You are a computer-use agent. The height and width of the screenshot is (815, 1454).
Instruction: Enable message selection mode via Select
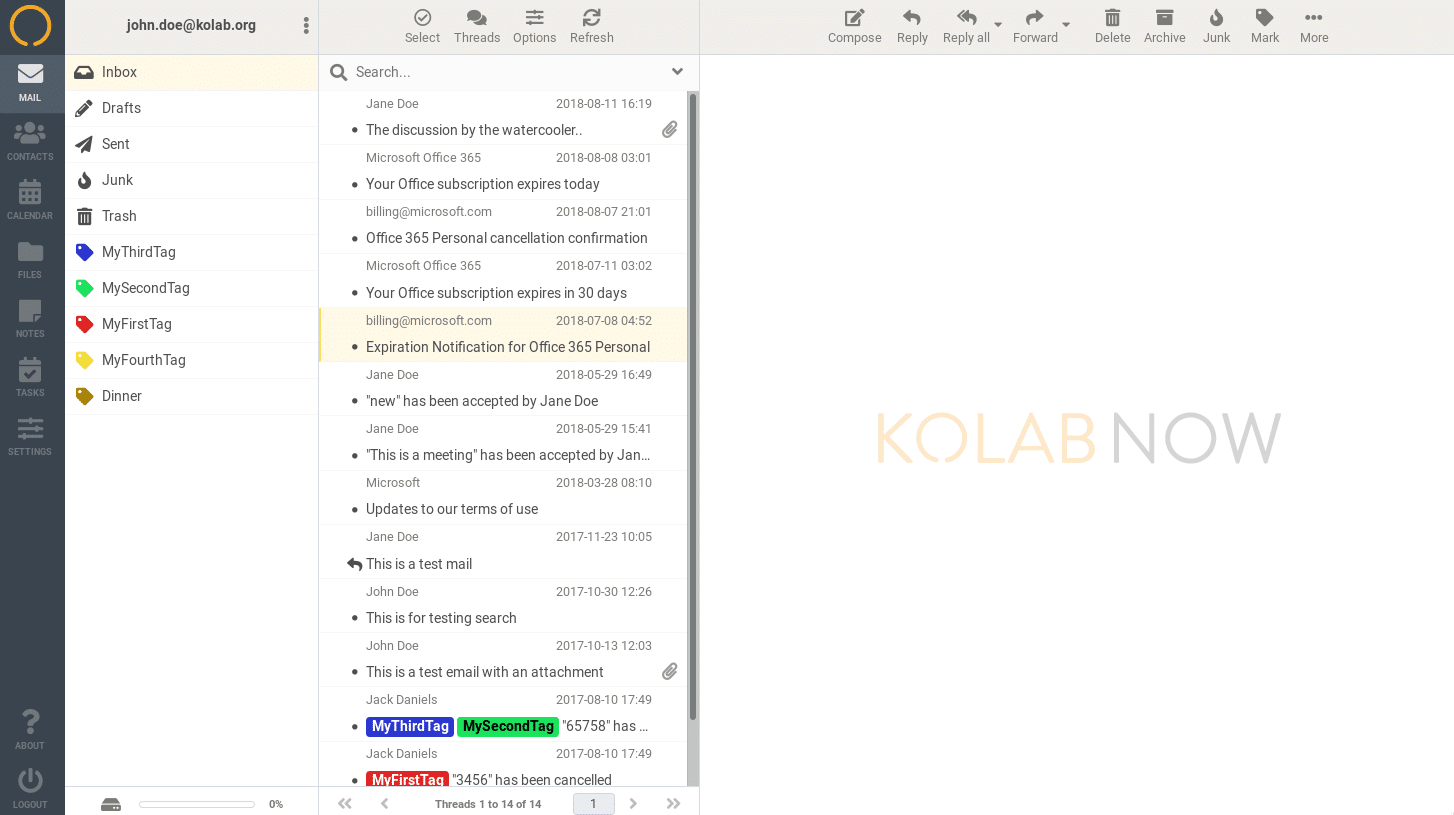422,26
